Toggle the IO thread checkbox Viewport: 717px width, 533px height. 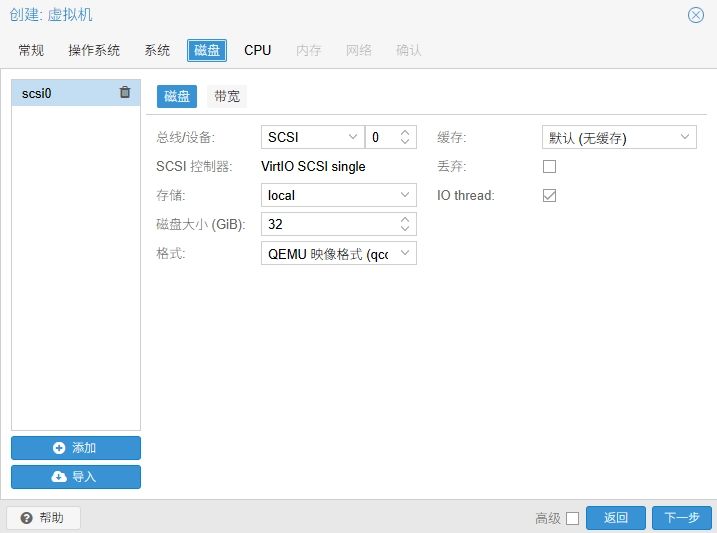pyautogui.click(x=549, y=195)
